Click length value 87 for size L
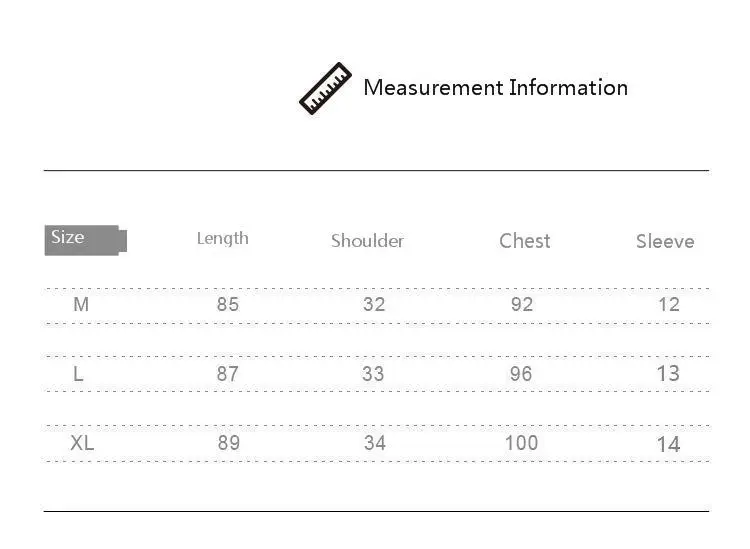 coord(228,373)
